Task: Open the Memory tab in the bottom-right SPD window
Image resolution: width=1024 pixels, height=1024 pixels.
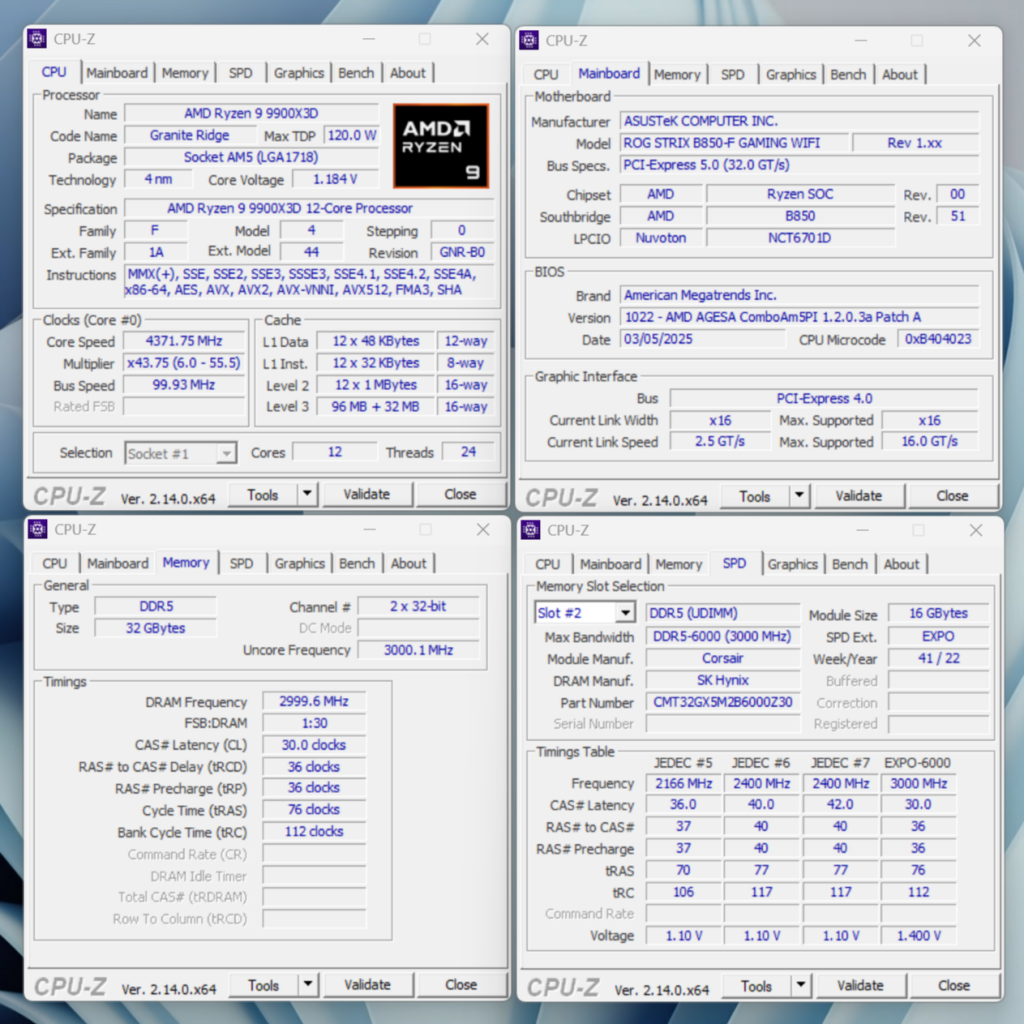Action: pyautogui.click(x=679, y=564)
